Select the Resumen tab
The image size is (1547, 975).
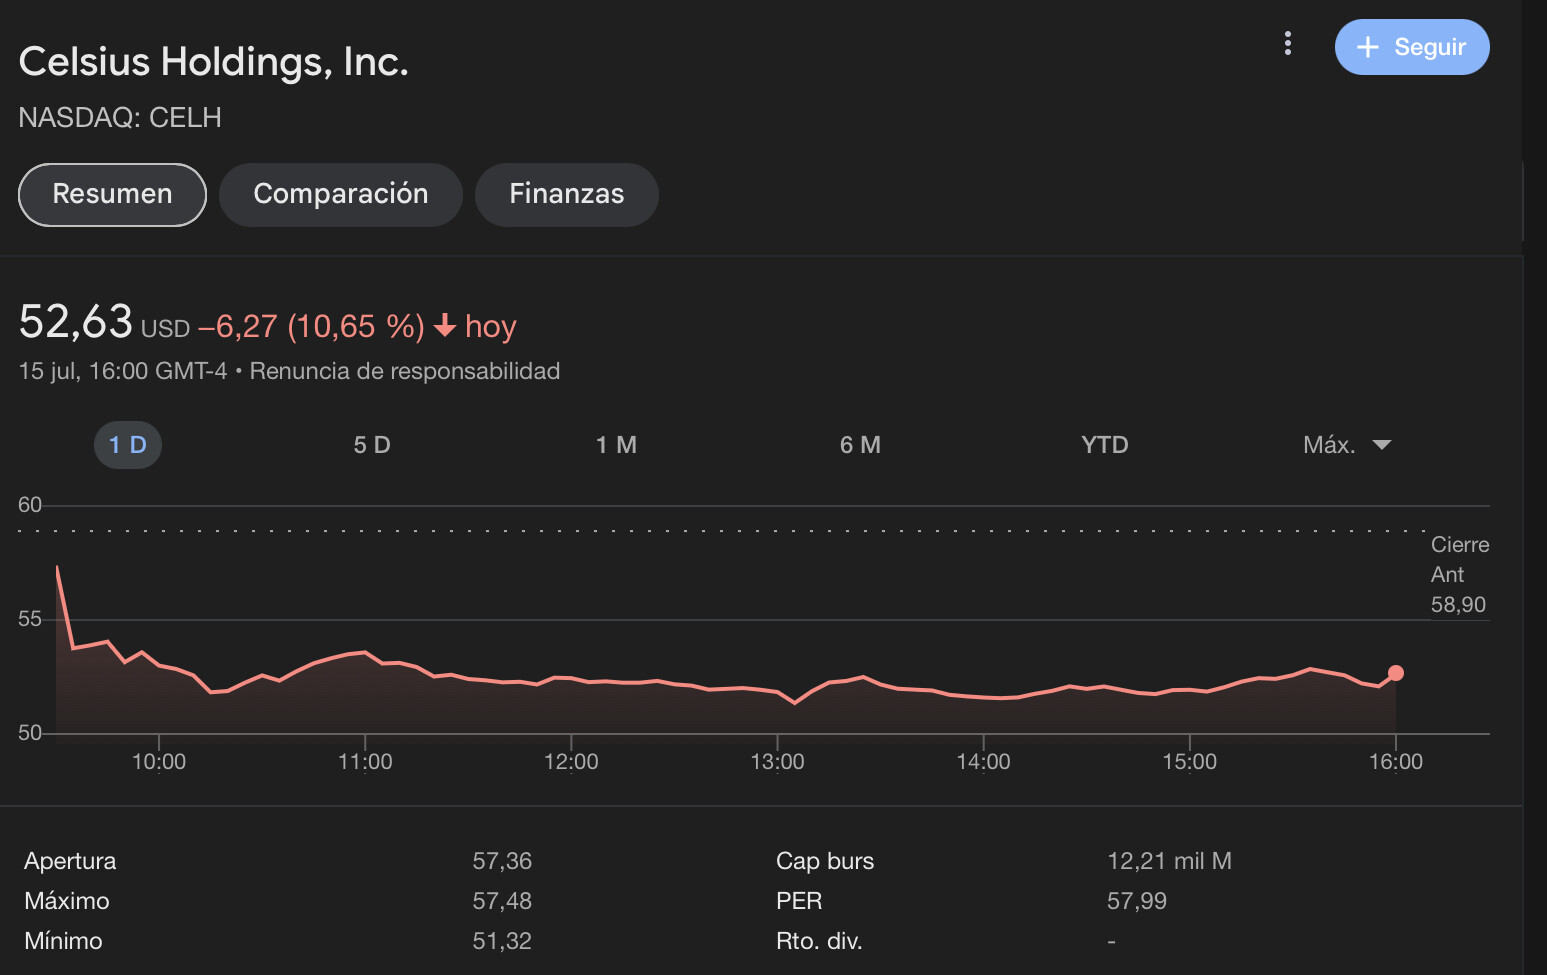(x=112, y=194)
